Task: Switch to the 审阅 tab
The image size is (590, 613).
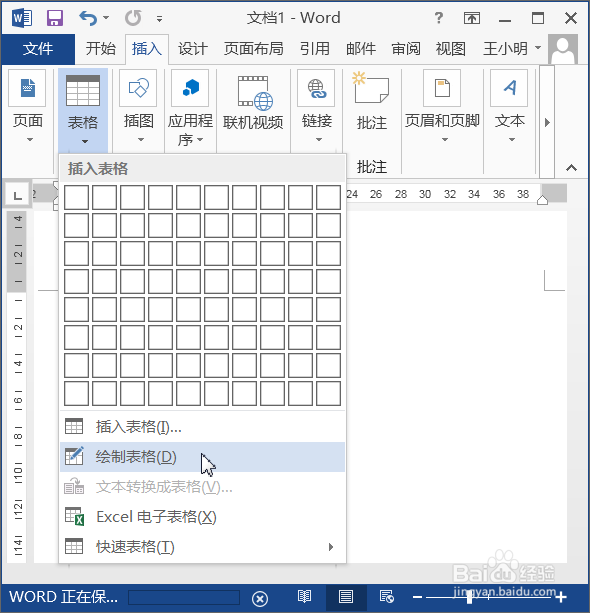Action: pos(406,49)
